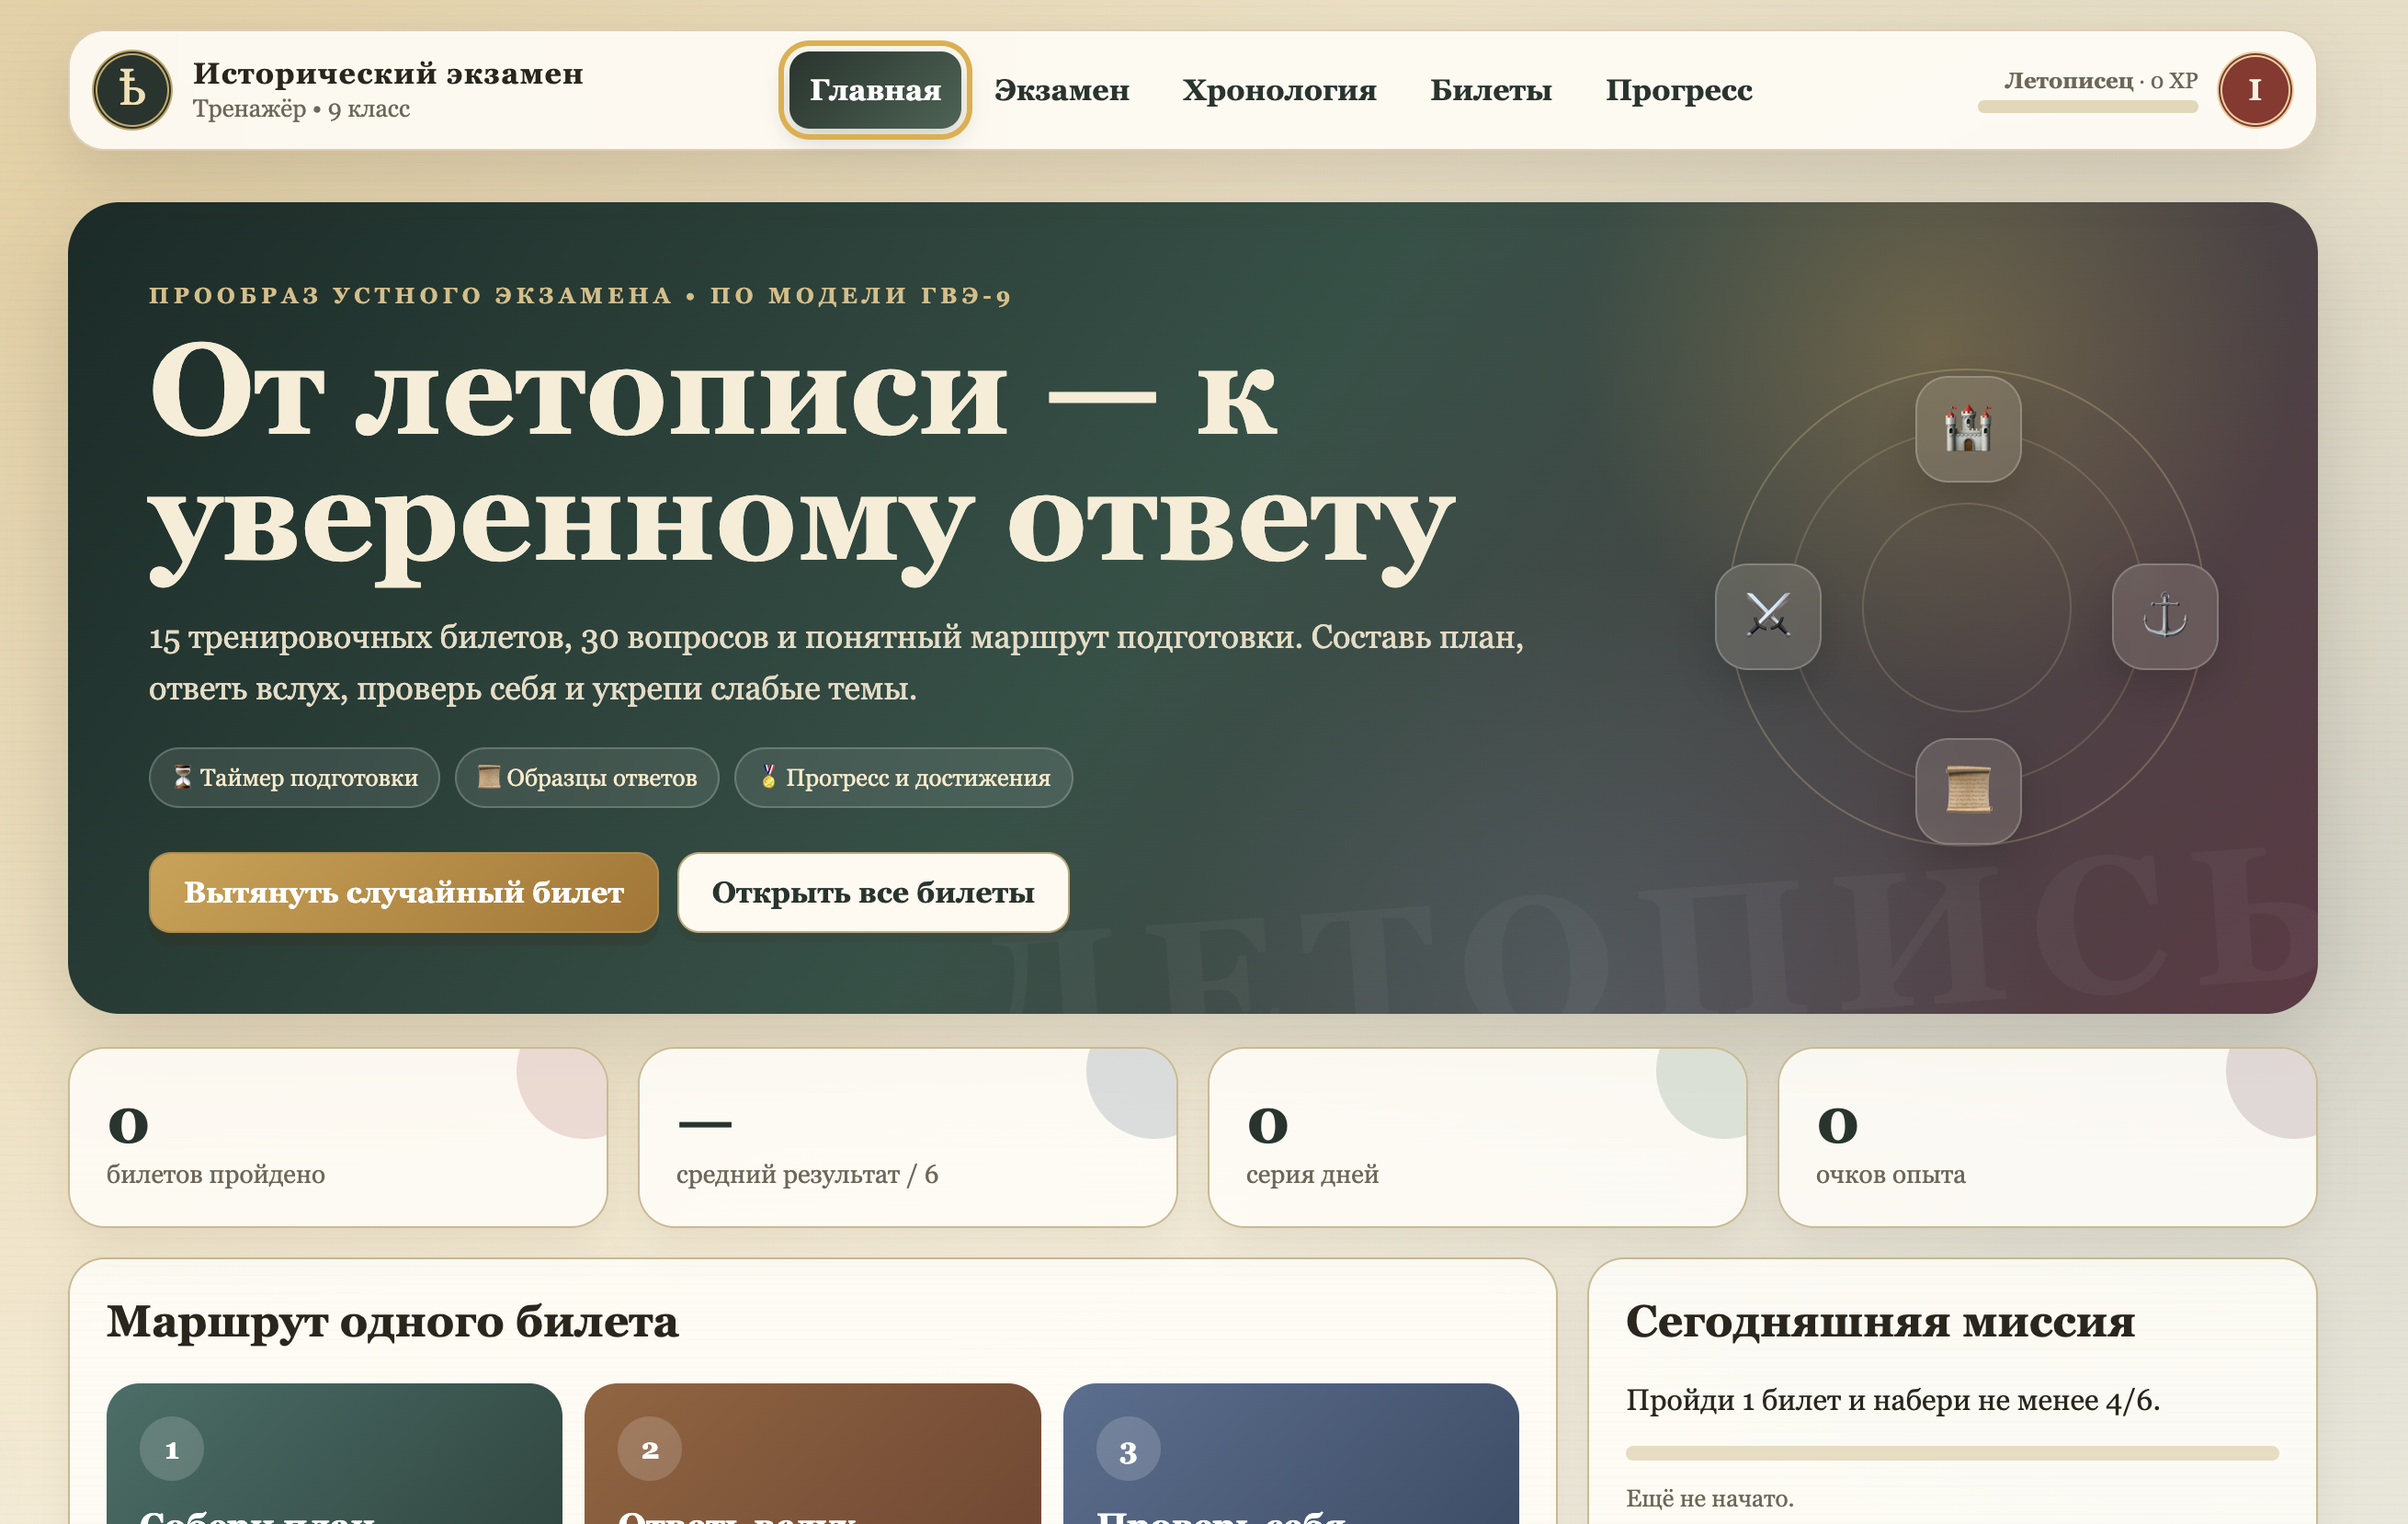Screen dimensions: 2408x1524
Task: Open step 3 blue route card
Action: pyautogui.click(x=1290, y=1453)
